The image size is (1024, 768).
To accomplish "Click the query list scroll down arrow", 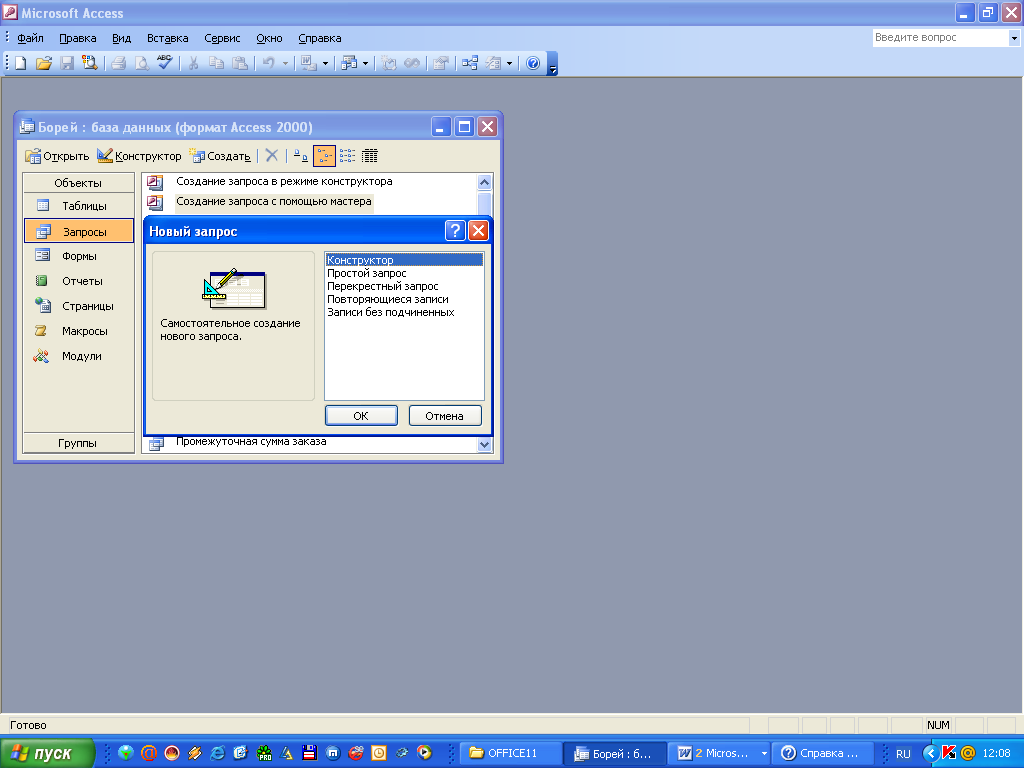I will point(485,445).
